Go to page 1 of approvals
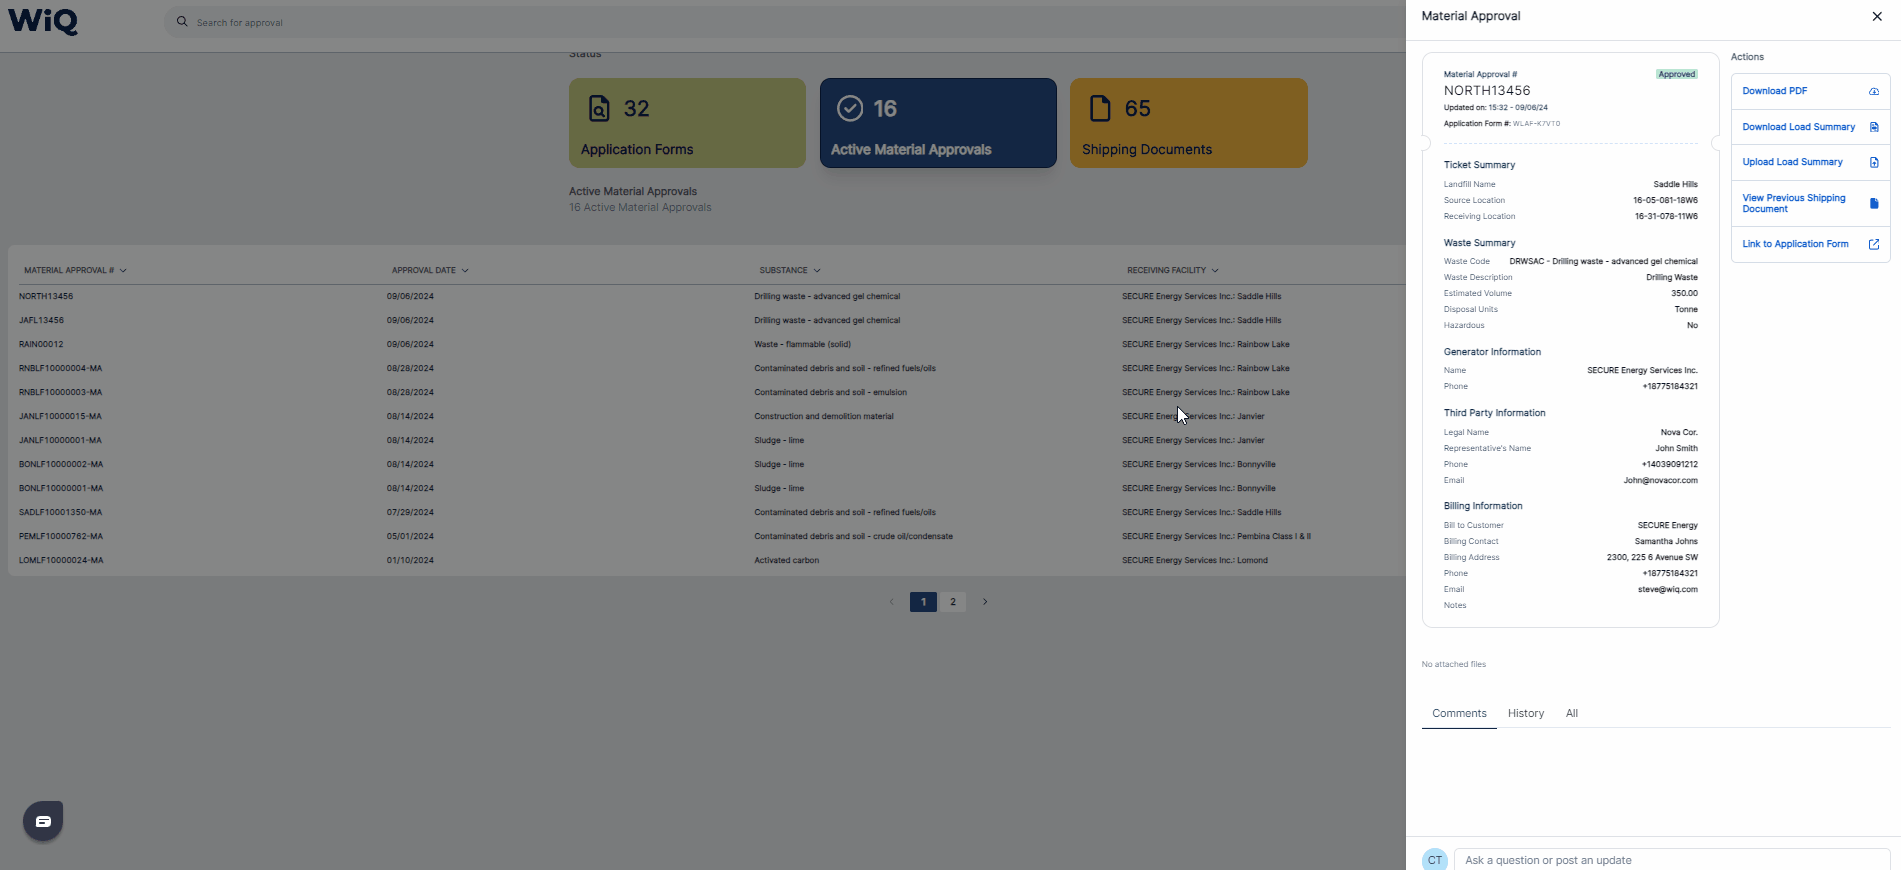Viewport: 1901px width, 870px height. point(923,602)
